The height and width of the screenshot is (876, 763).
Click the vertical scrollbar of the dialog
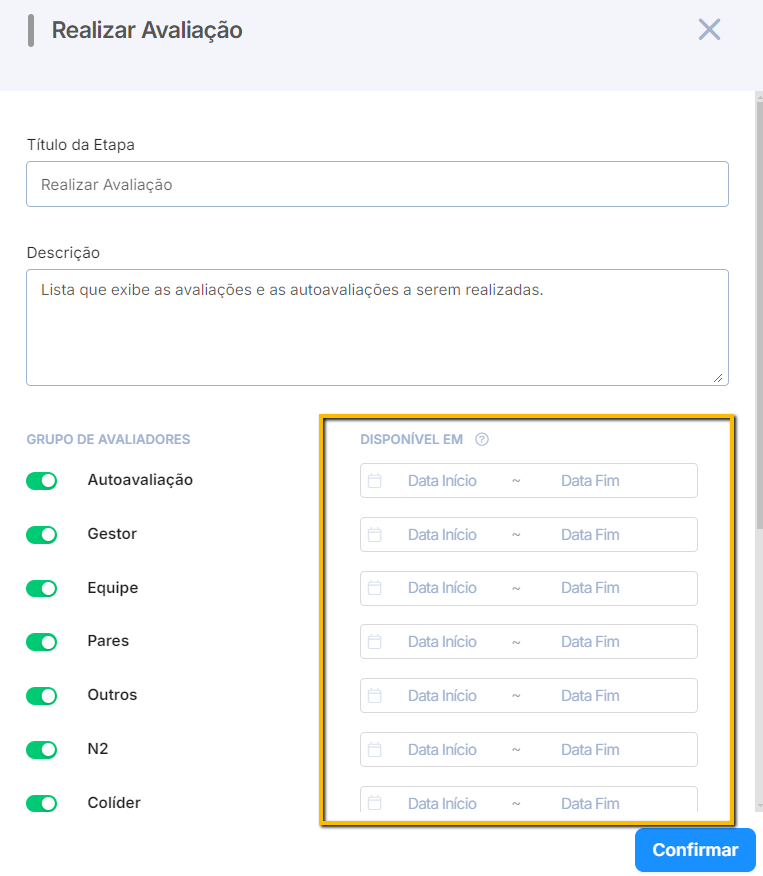click(x=757, y=300)
